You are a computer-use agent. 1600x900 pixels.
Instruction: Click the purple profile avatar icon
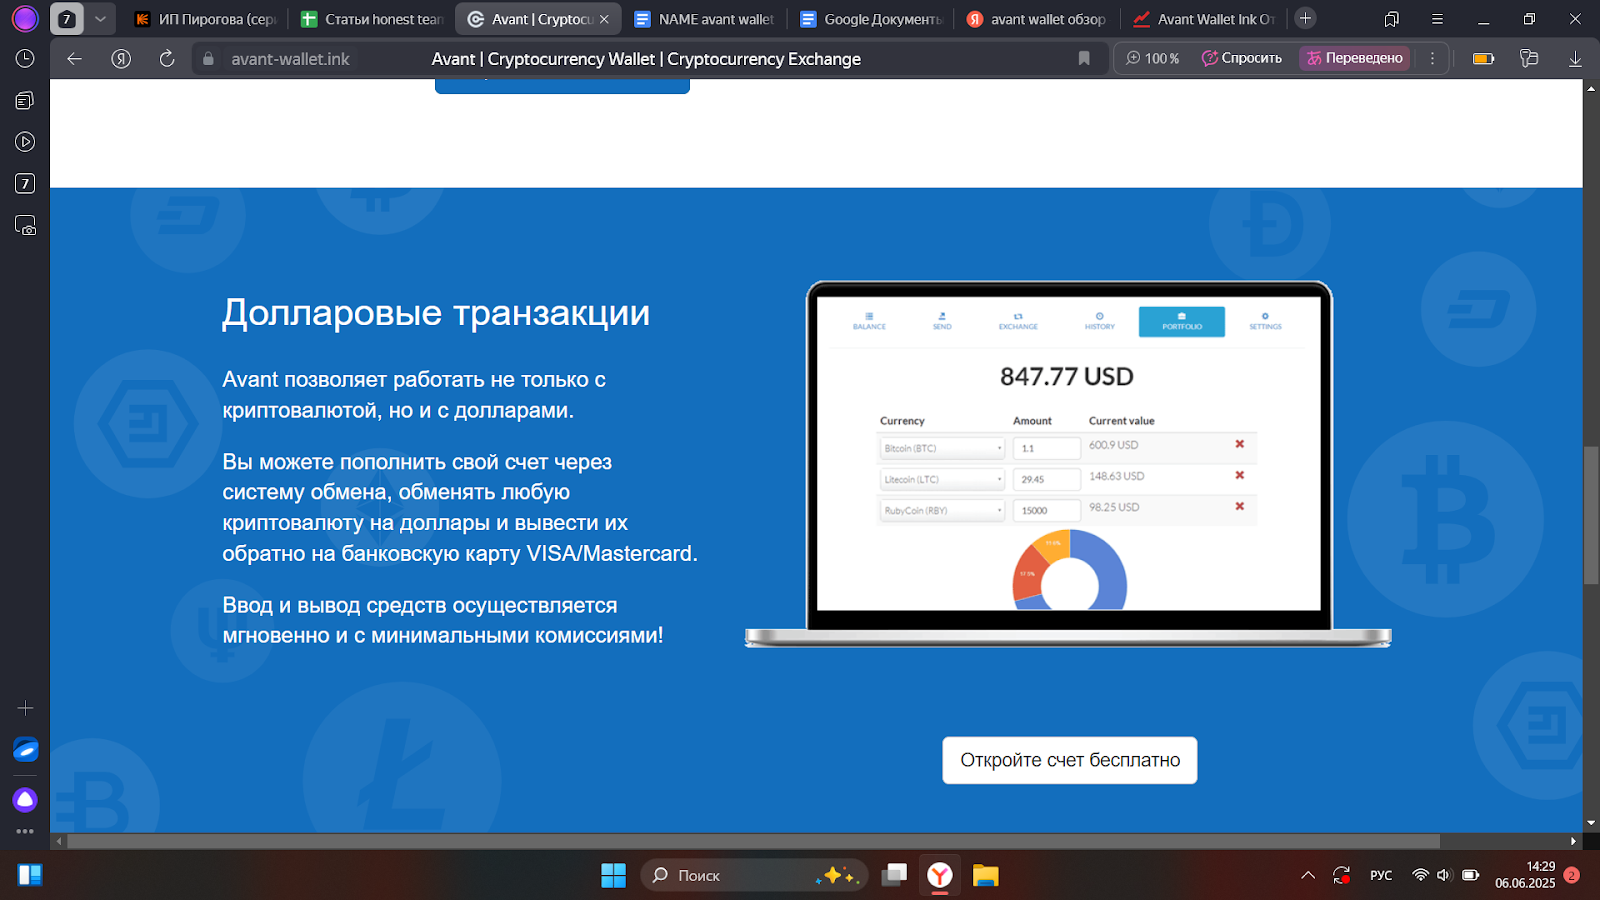coord(25,18)
